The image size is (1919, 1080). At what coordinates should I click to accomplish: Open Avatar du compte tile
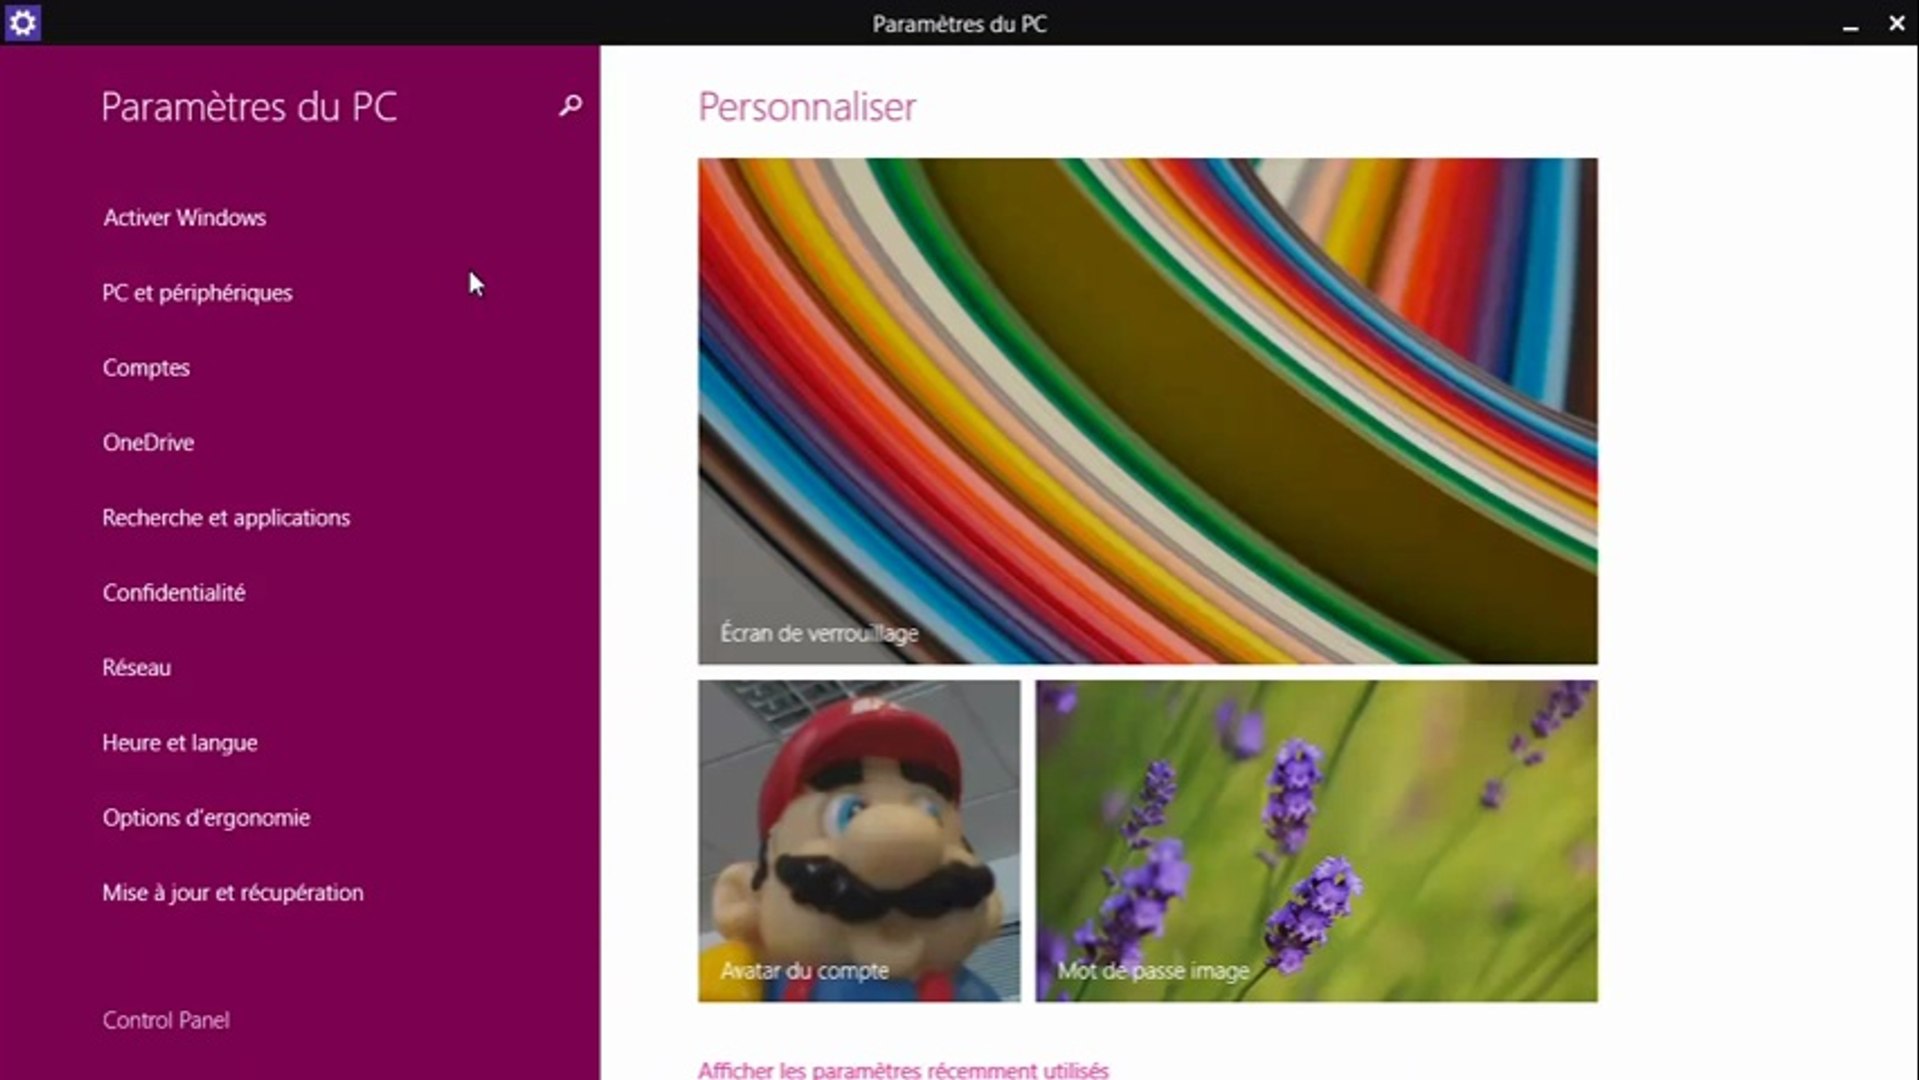point(859,841)
